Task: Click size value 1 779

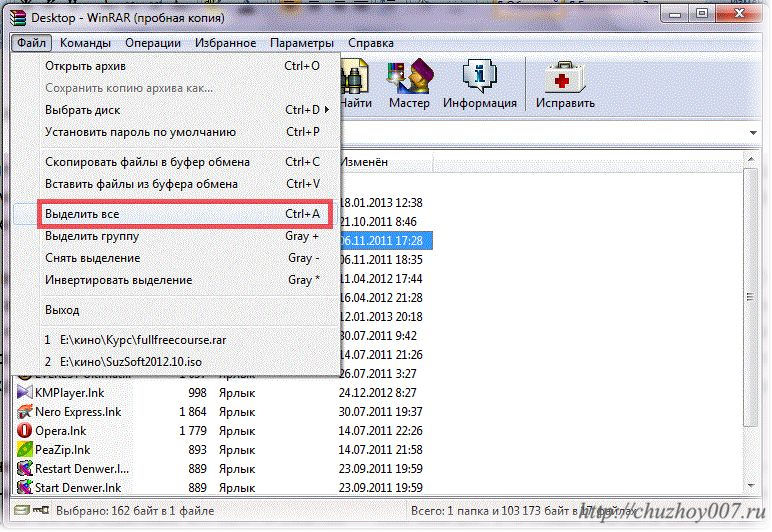Action: coord(193,431)
